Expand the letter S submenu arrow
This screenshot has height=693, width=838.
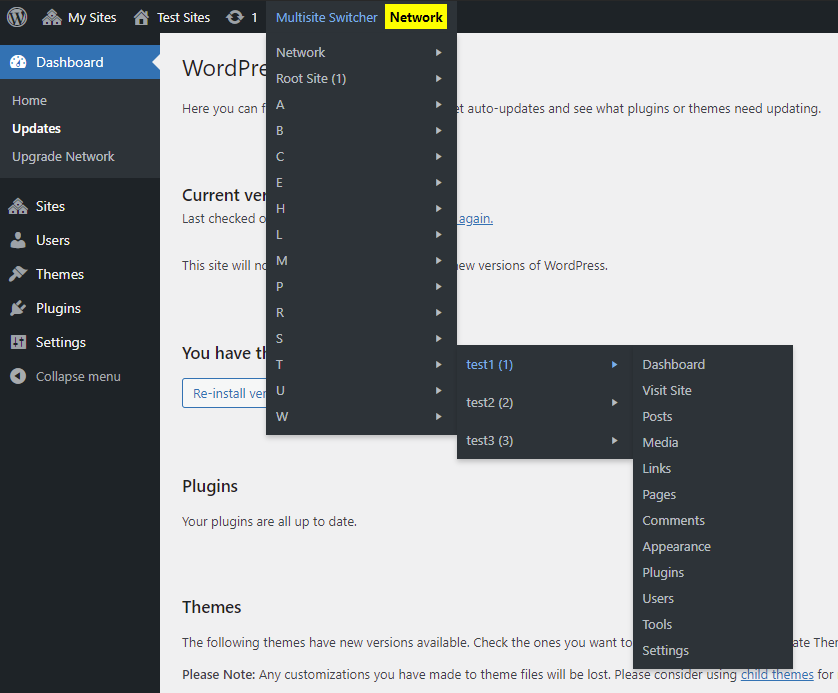[x=438, y=339]
